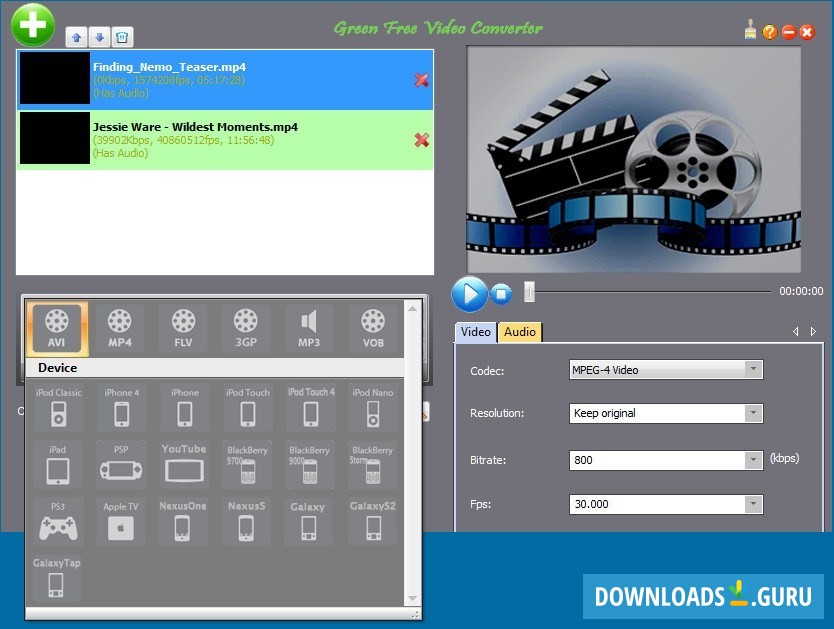Choose the YouTube preset
The image size is (834, 629).
pyautogui.click(x=184, y=465)
